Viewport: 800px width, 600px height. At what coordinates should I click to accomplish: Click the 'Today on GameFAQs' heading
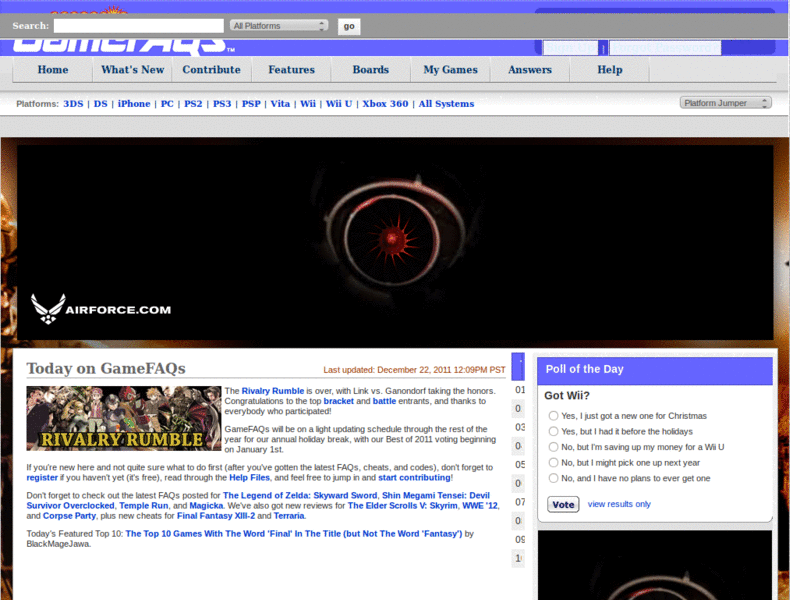click(106, 368)
